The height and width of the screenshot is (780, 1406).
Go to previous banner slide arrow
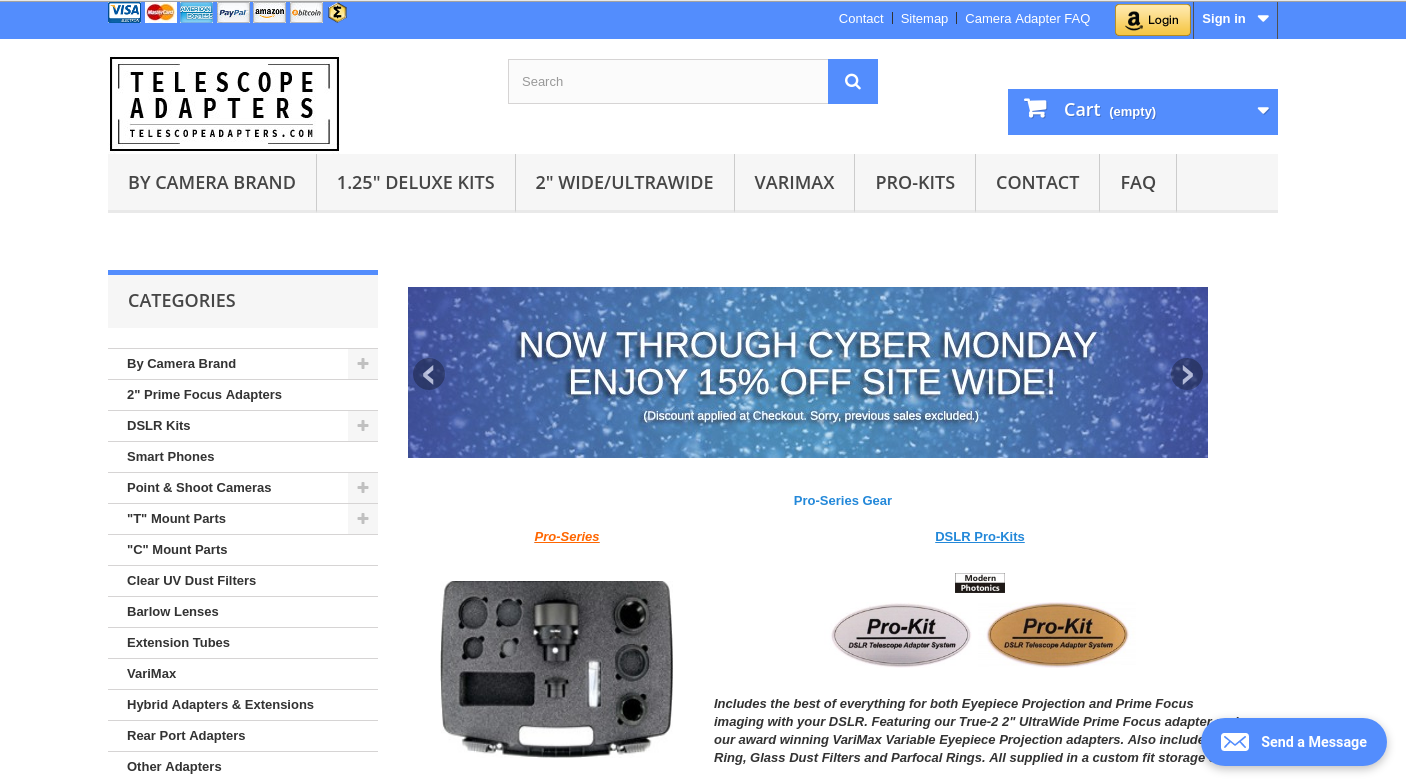point(429,375)
